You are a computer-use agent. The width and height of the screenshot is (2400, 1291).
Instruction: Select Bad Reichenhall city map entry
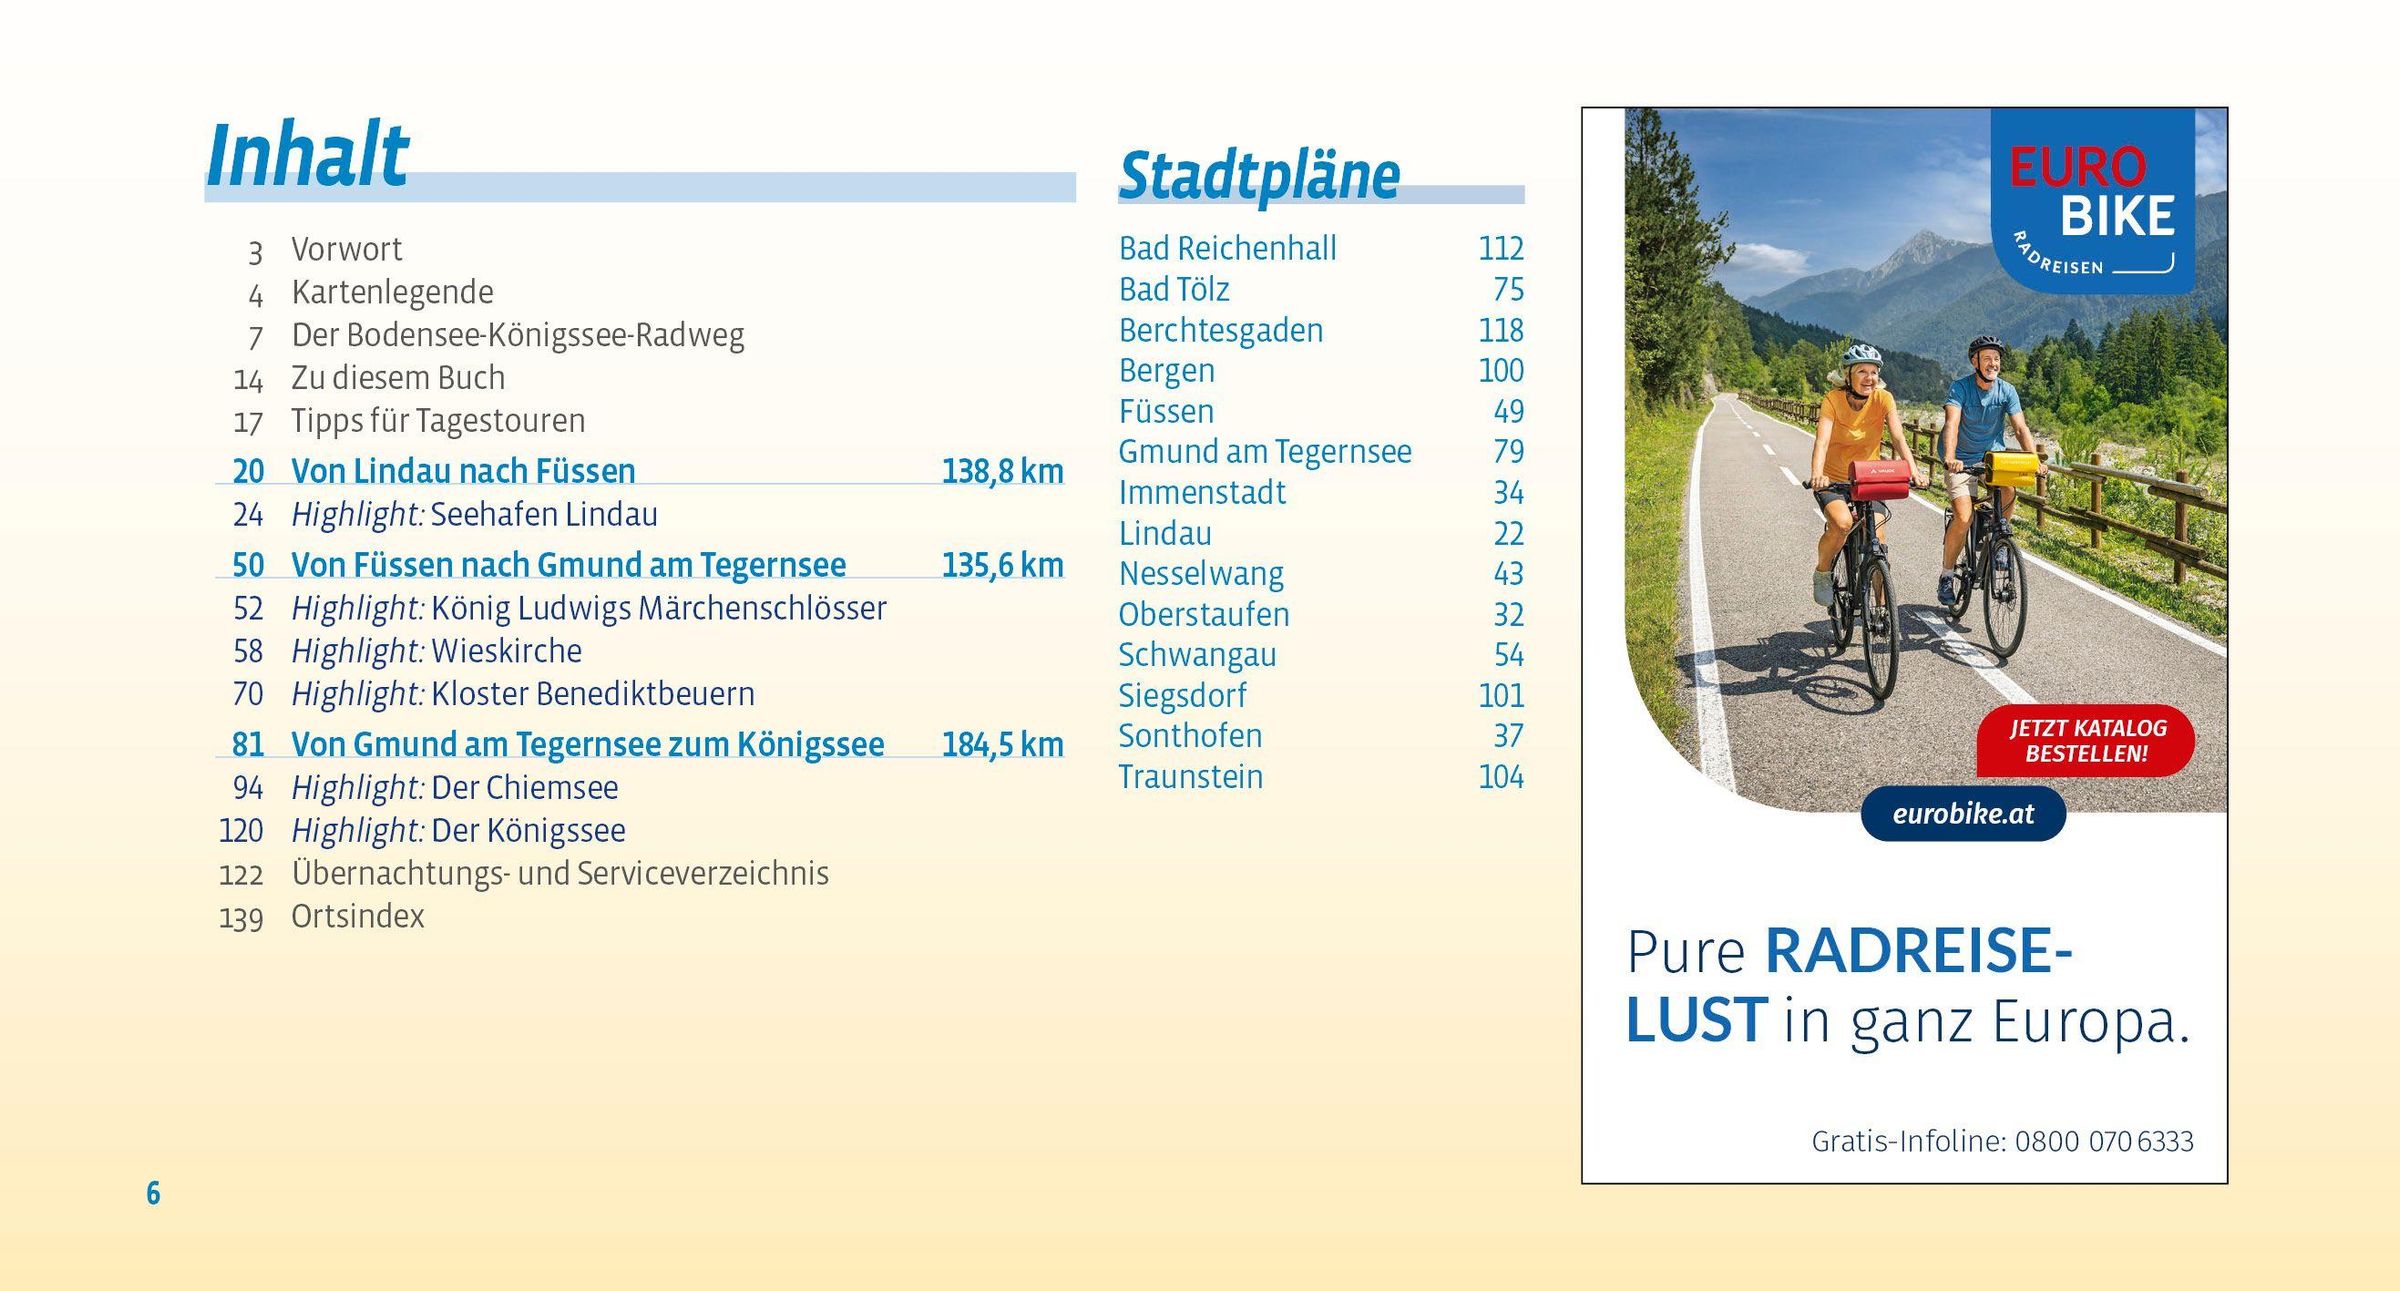1227,248
